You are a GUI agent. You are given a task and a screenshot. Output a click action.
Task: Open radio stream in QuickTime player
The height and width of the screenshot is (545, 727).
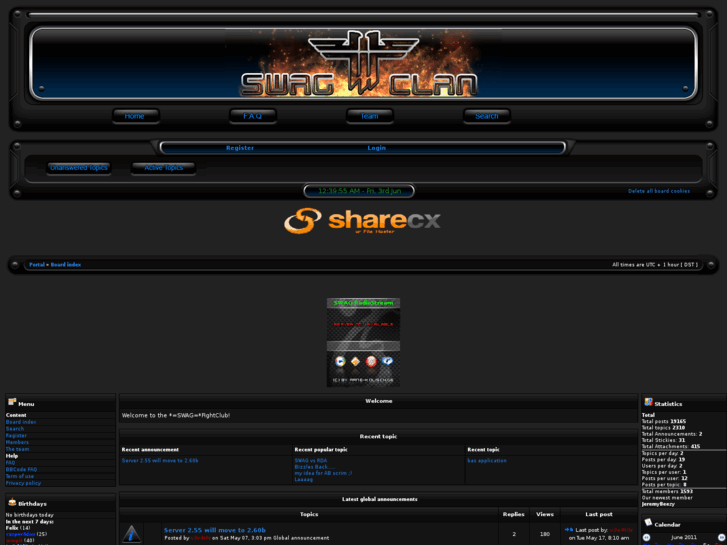click(x=387, y=361)
